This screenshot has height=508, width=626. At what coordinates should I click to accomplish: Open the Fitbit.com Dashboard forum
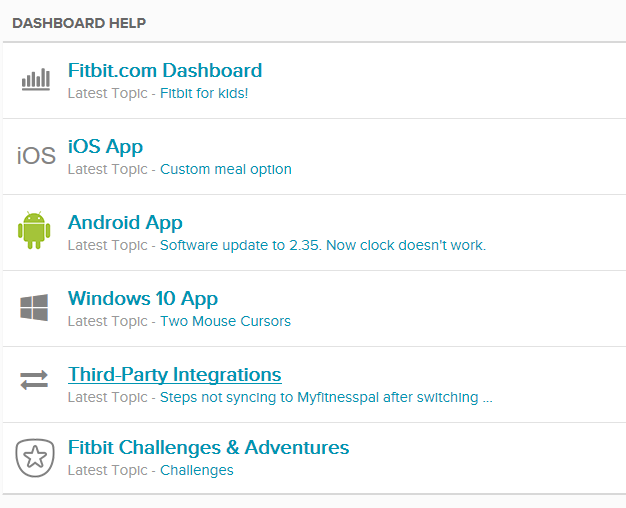tap(165, 71)
